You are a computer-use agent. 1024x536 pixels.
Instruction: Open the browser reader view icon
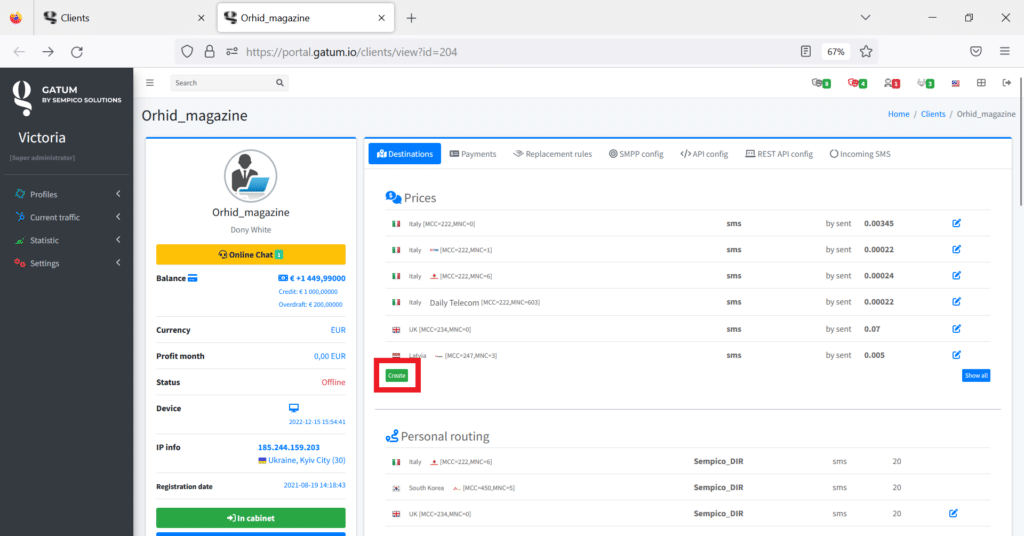pyautogui.click(x=806, y=52)
